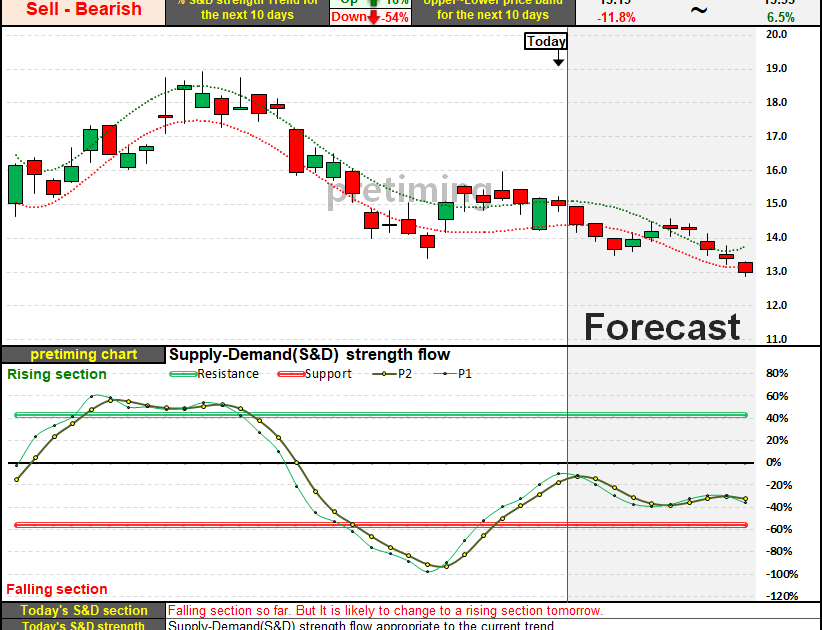Image resolution: width=822 pixels, height=630 pixels.
Task: Click the red 'Falling section' label in chart
Action: (57, 589)
